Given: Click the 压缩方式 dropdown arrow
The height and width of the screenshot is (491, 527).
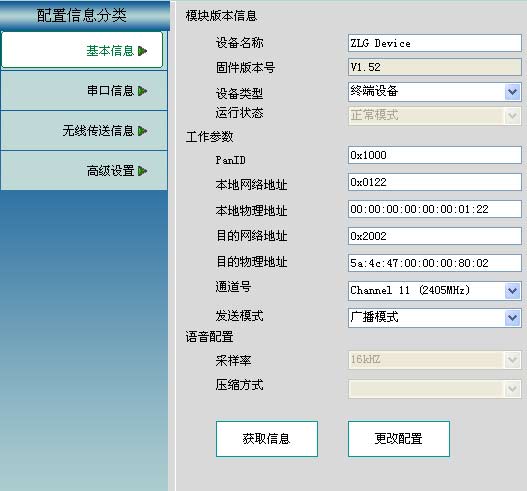Looking at the screenshot, I should click(513, 389).
